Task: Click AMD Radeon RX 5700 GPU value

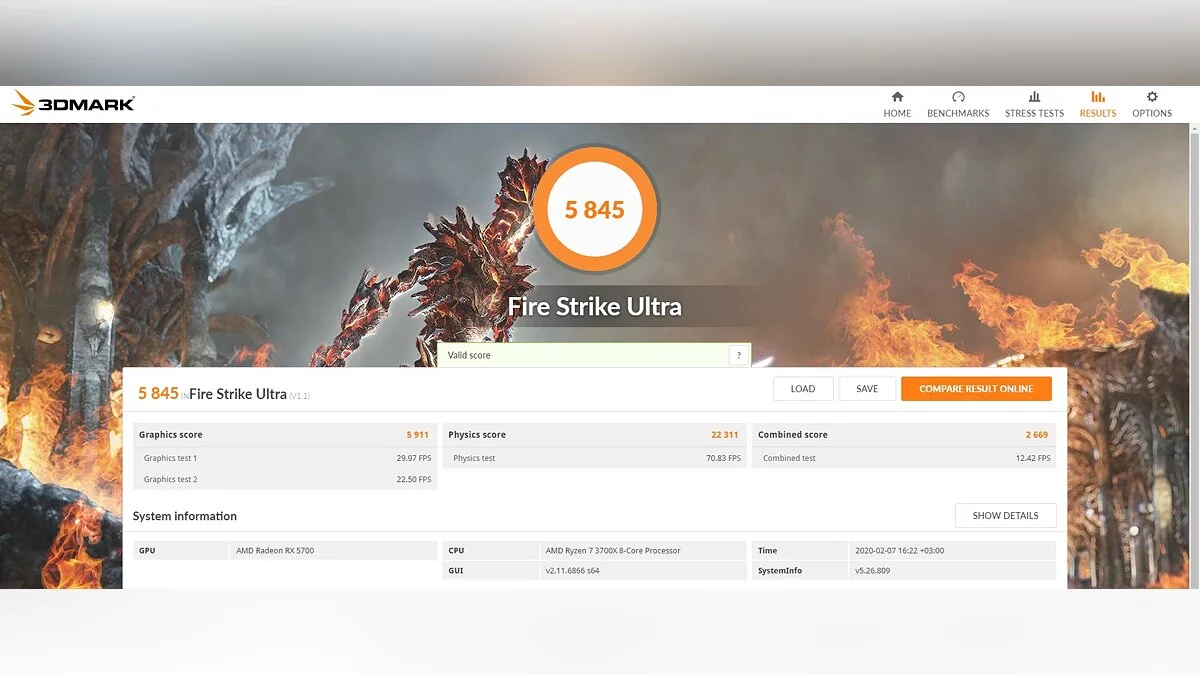Action: pyautogui.click(x=275, y=551)
